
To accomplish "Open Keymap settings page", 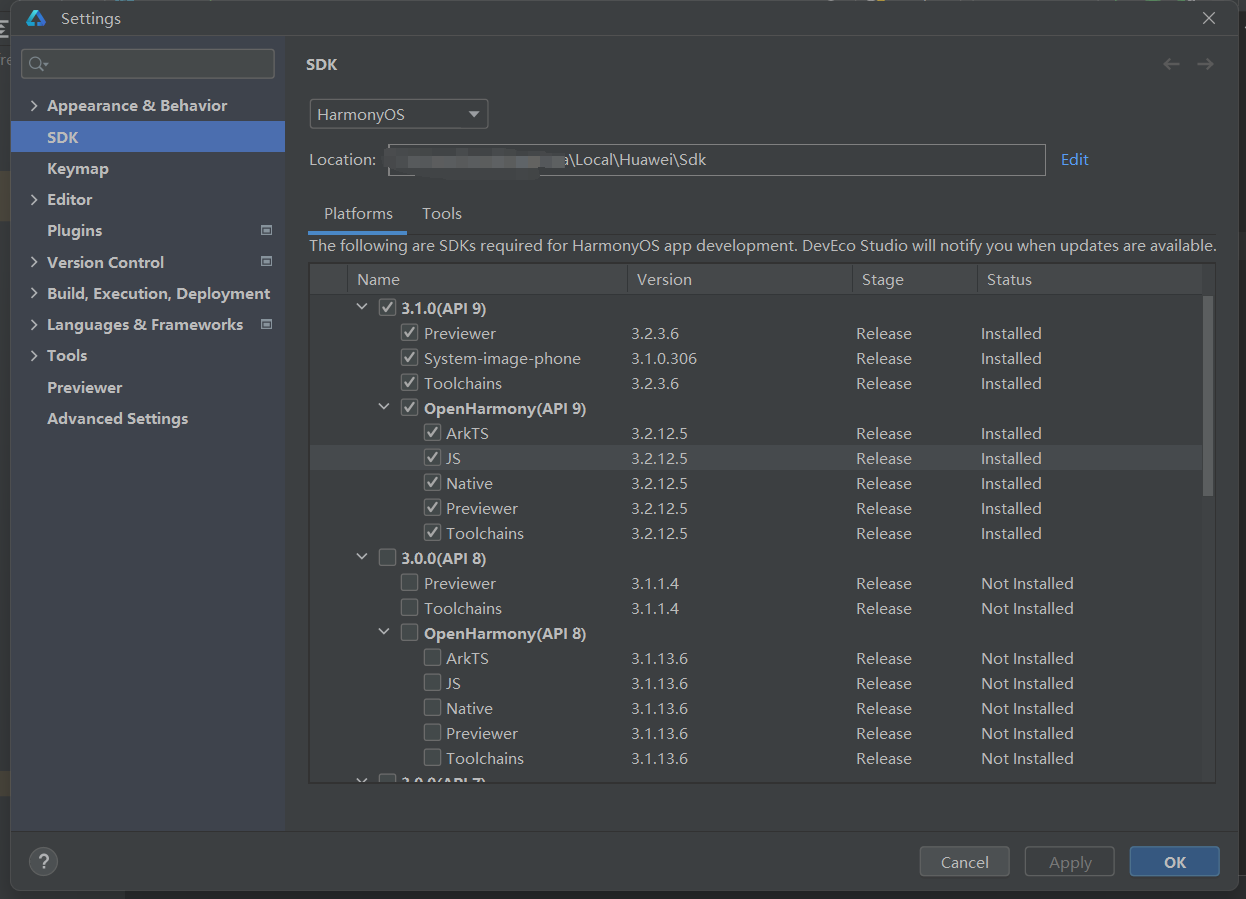I will coord(78,169).
